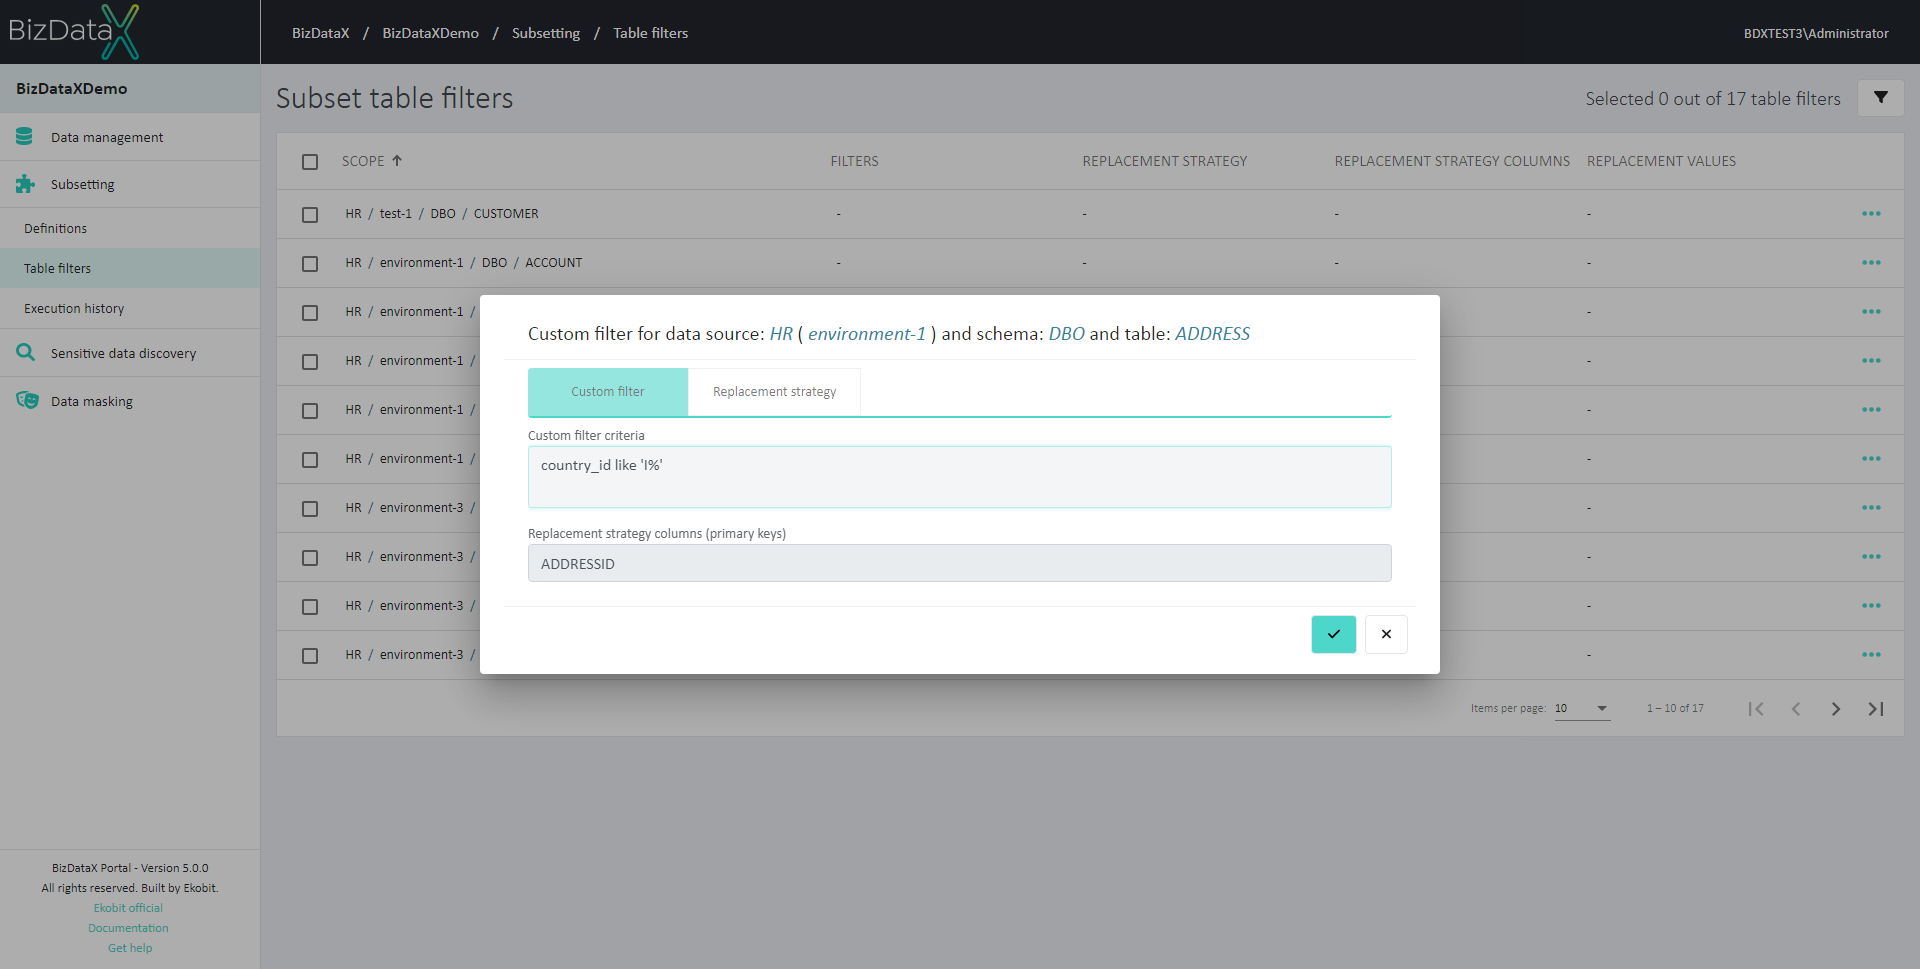Click the ADDRESSID primary keys field
The height and width of the screenshot is (969, 1920).
pyautogui.click(x=959, y=563)
